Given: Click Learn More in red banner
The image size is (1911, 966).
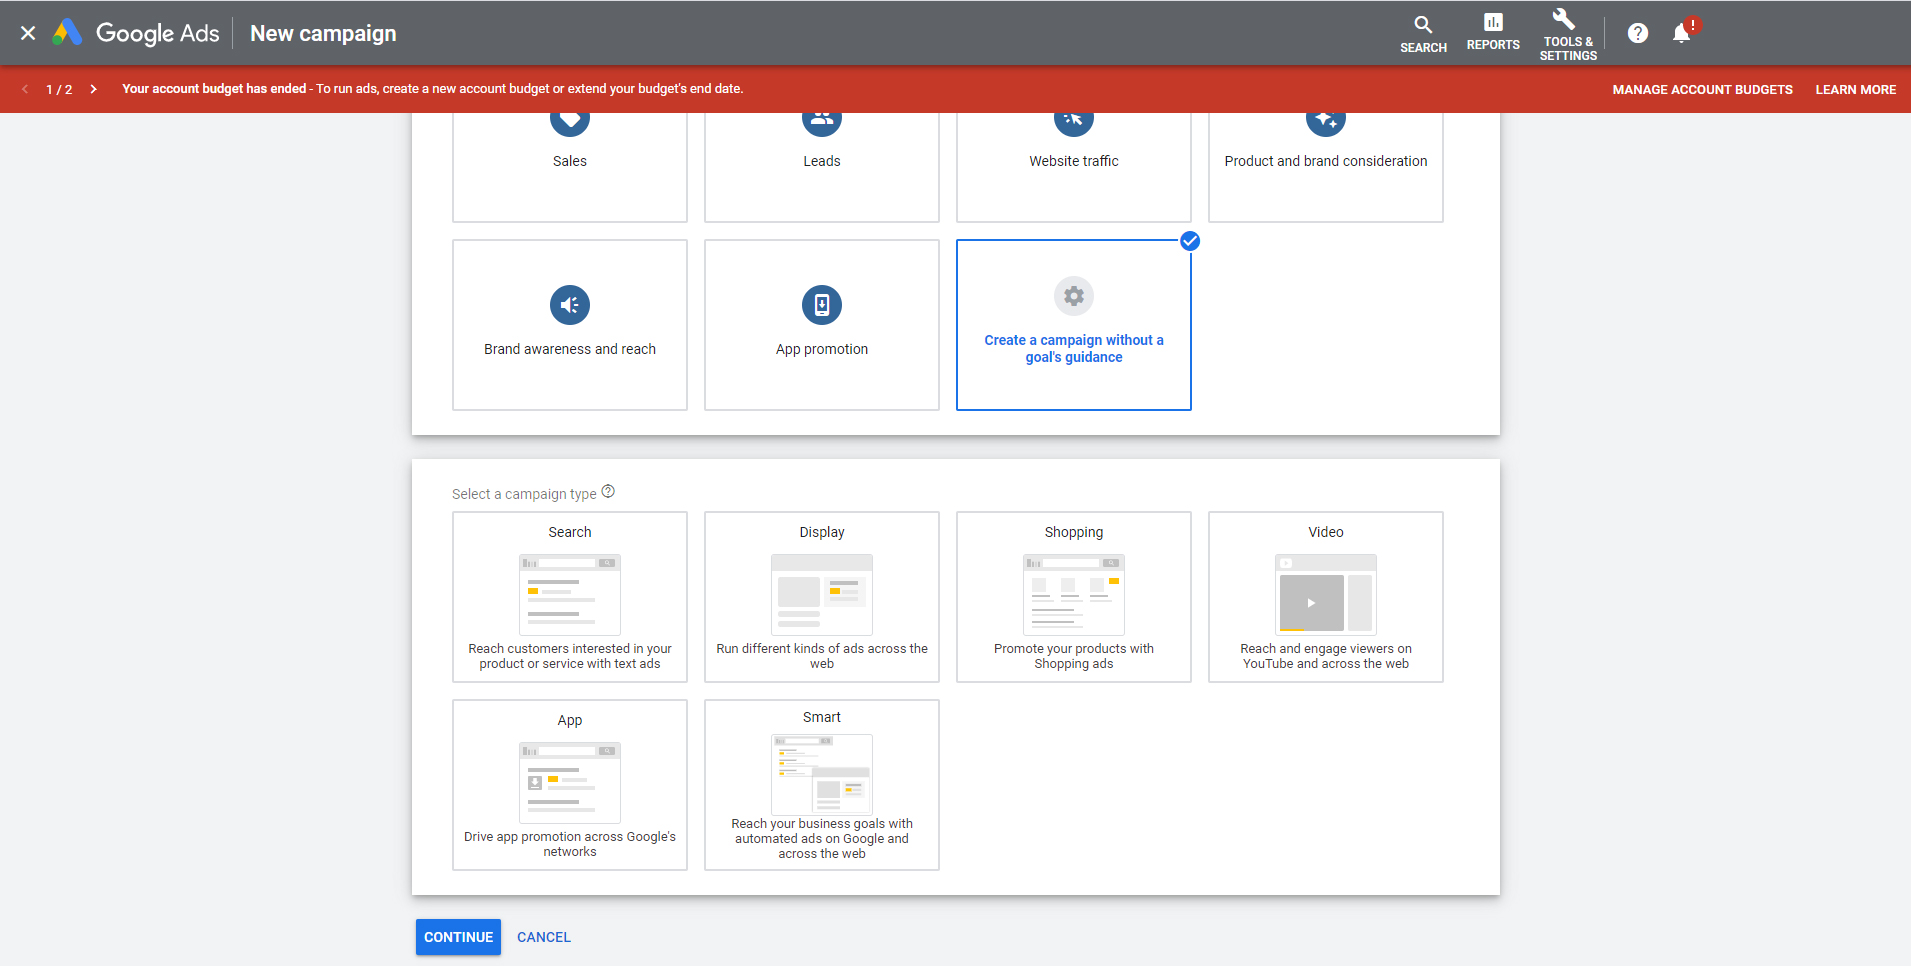Looking at the screenshot, I should click(x=1855, y=89).
